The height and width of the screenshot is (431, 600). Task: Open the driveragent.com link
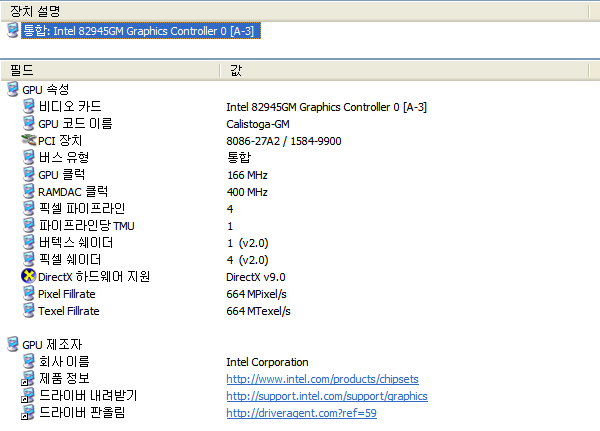pos(302,413)
